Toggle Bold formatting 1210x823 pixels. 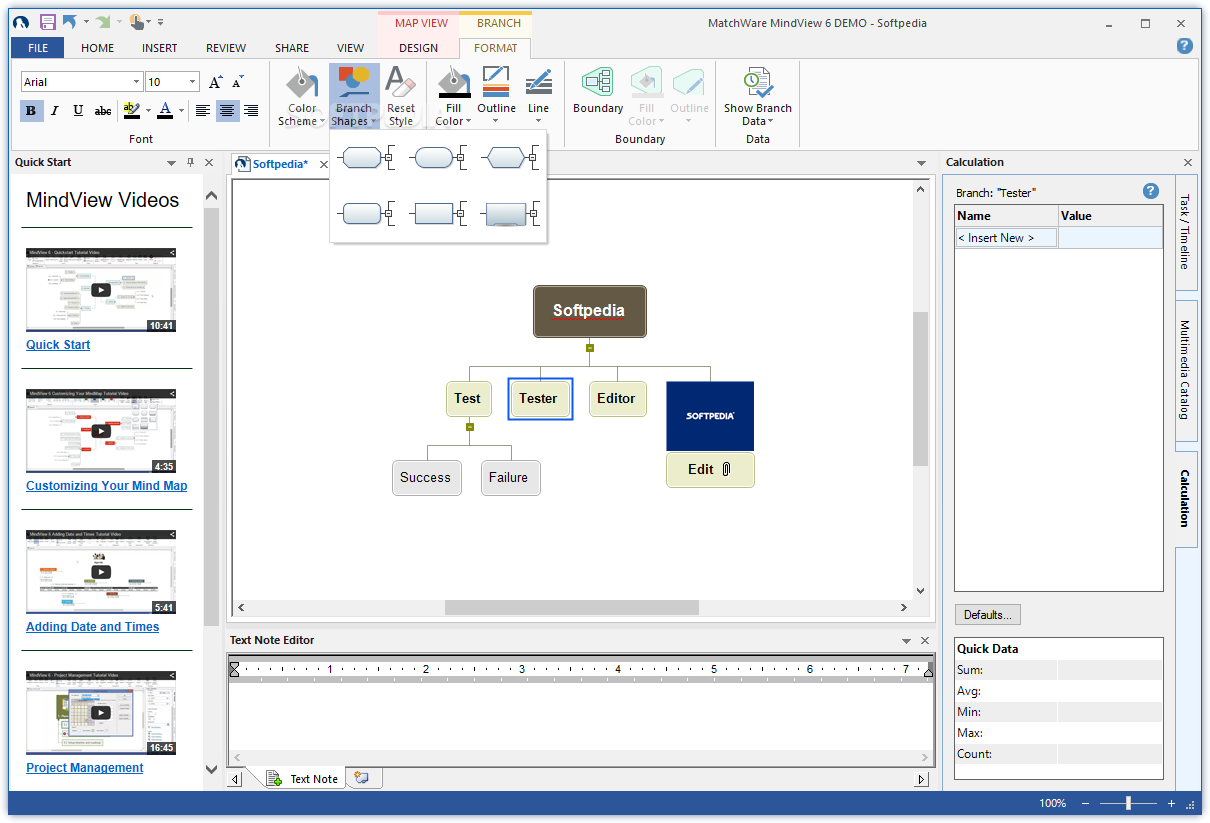click(x=31, y=110)
